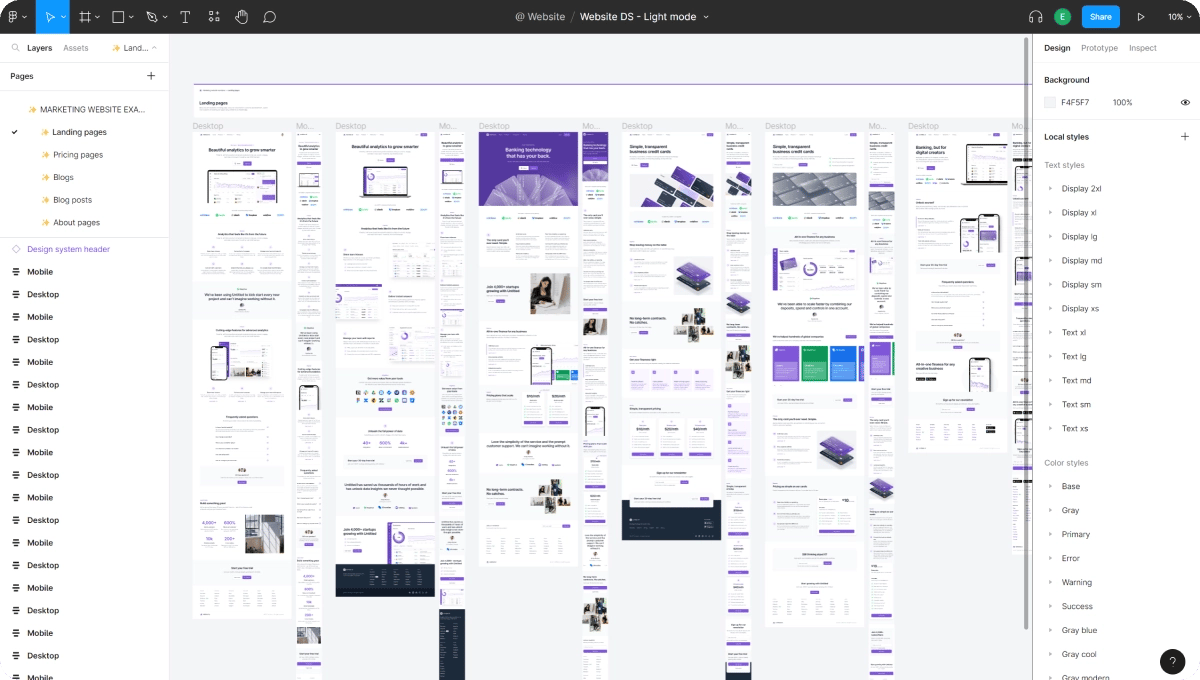Select the Frame tool
Screen dimensions: 1200x680
point(84,17)
